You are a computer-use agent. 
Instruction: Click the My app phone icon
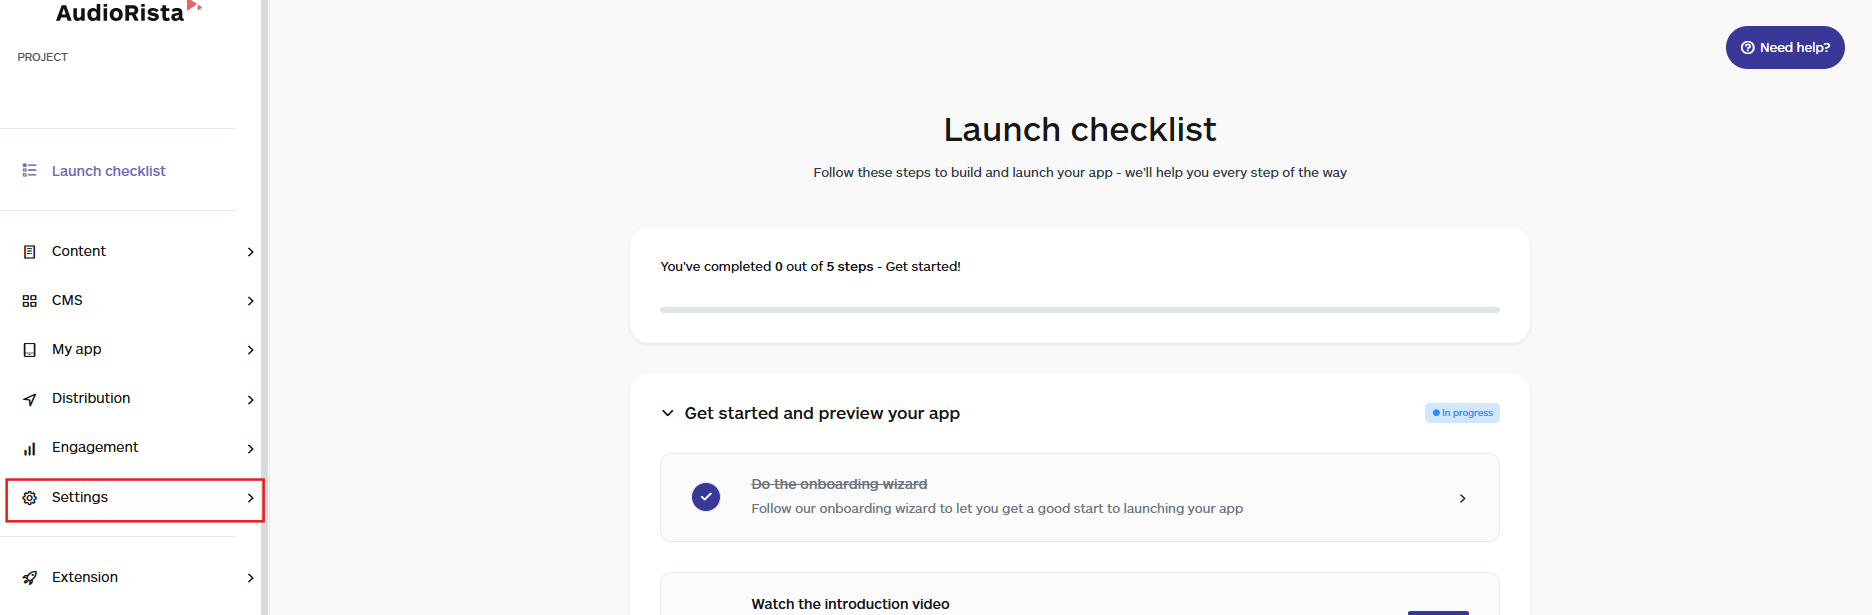tap(30, 349)
